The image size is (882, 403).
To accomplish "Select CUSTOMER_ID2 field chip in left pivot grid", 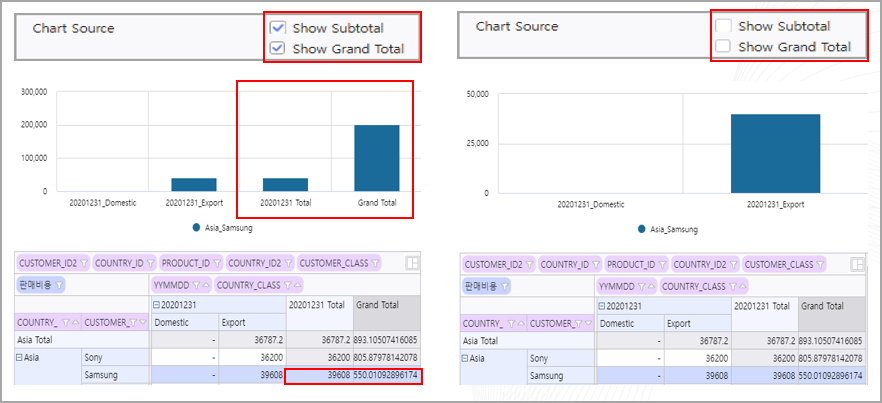I will click(x=54, y=263).
